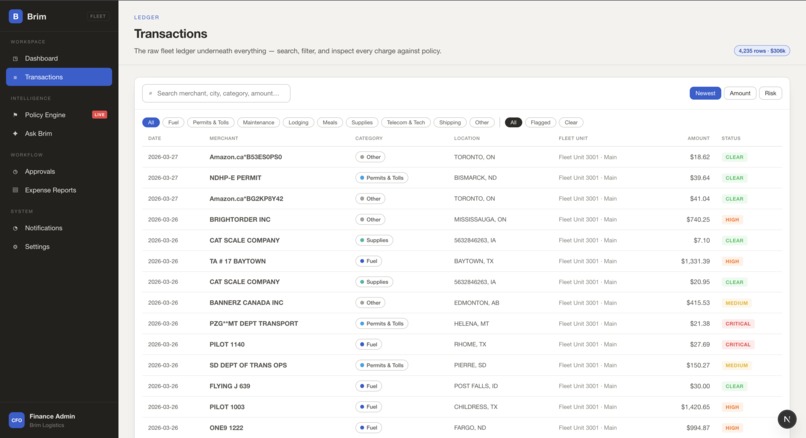Filter category to Telecom & Tech
This screenshot has width=806, height=438.
(406, 122)
